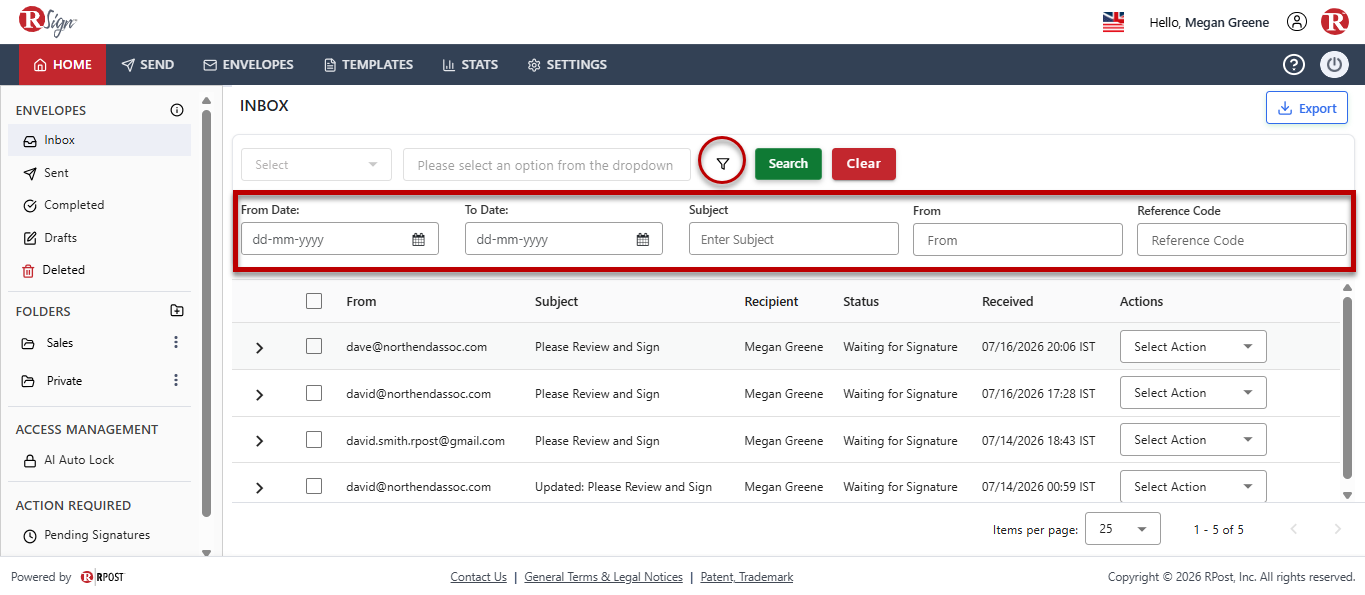
Task: Open the Items per page dropdown
Action: point(1123,529)
